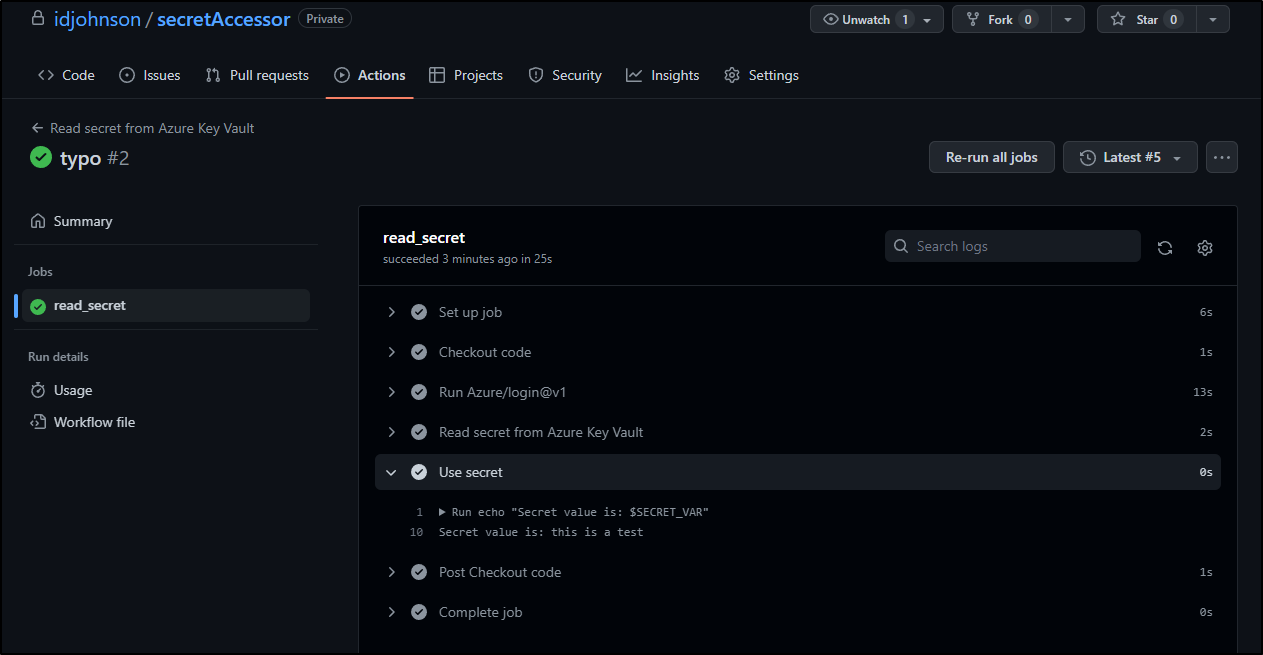Open the secretAccessor repository link
The width and height of the screenshot is (1263, 655).
224,19
